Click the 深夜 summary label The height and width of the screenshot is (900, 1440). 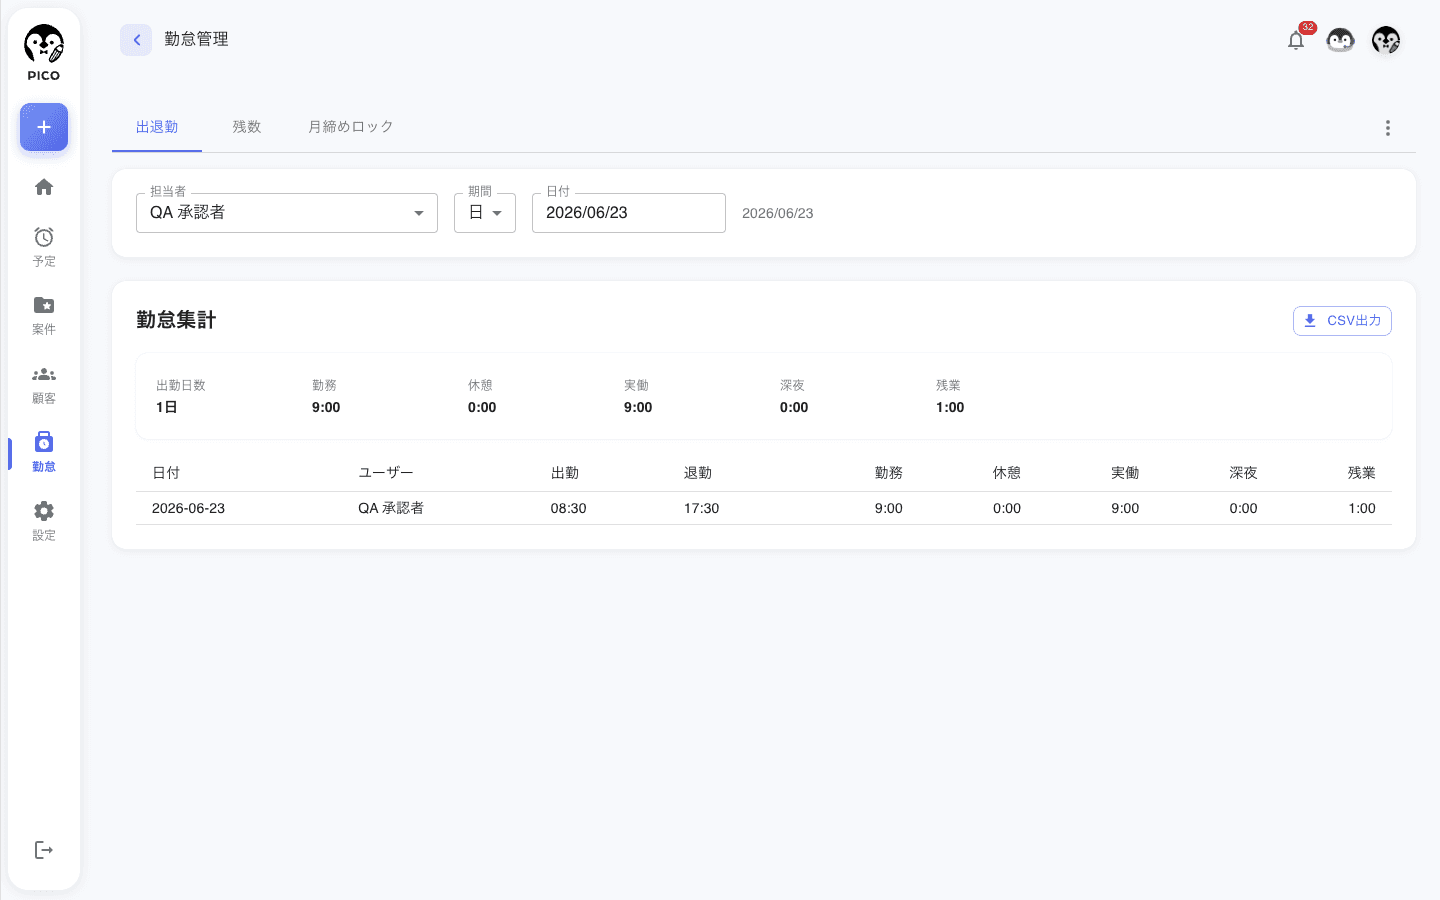click(x=792, y=385)
